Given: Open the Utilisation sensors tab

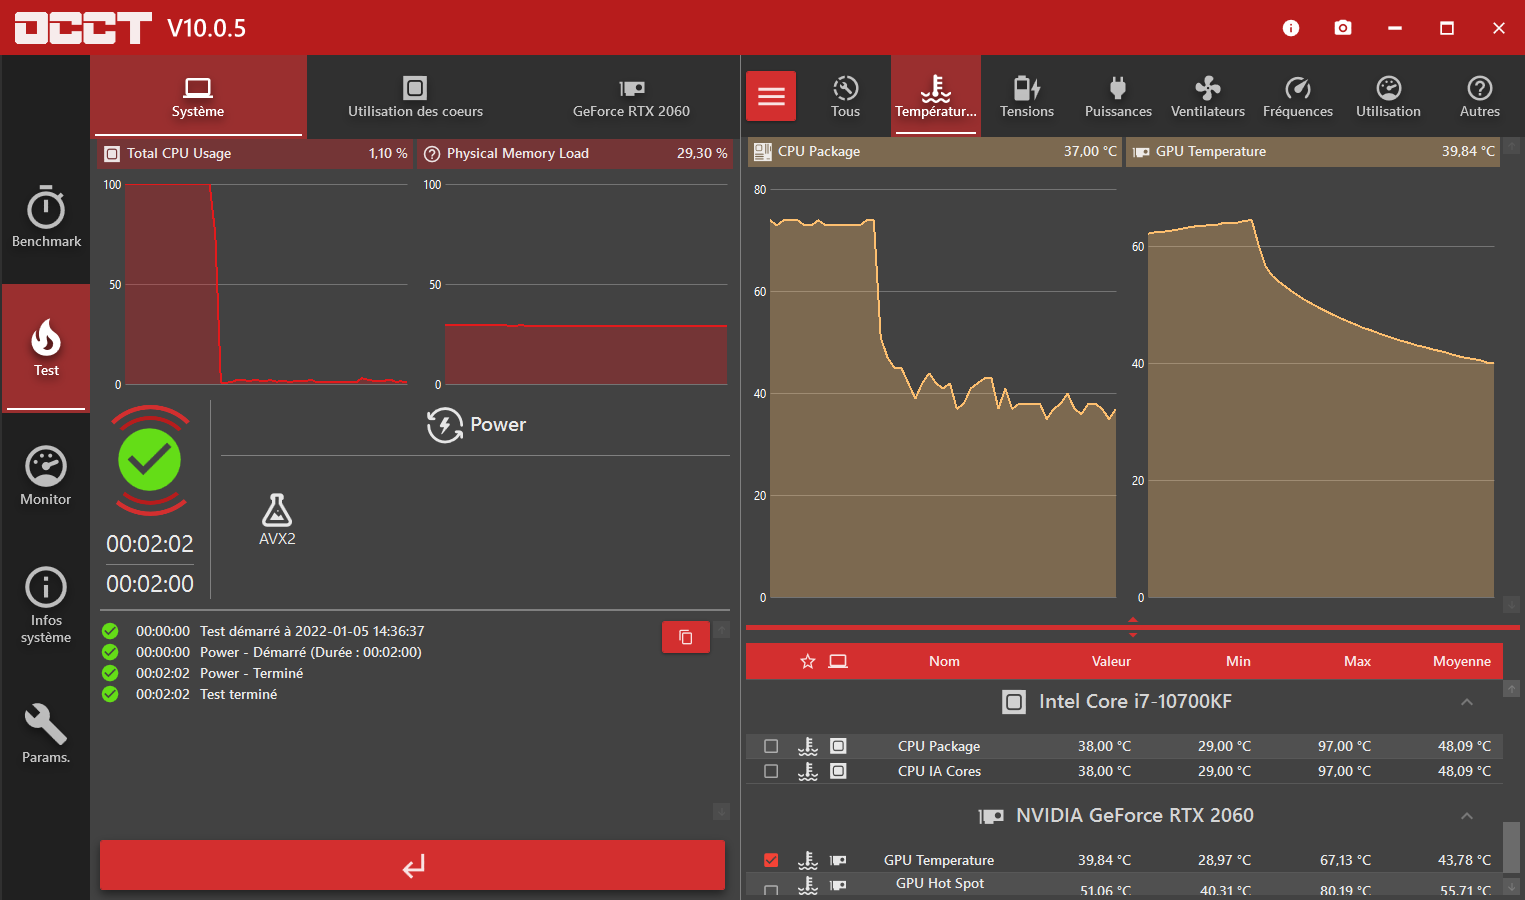Looking at the screenshot, I should point(1388,96).
